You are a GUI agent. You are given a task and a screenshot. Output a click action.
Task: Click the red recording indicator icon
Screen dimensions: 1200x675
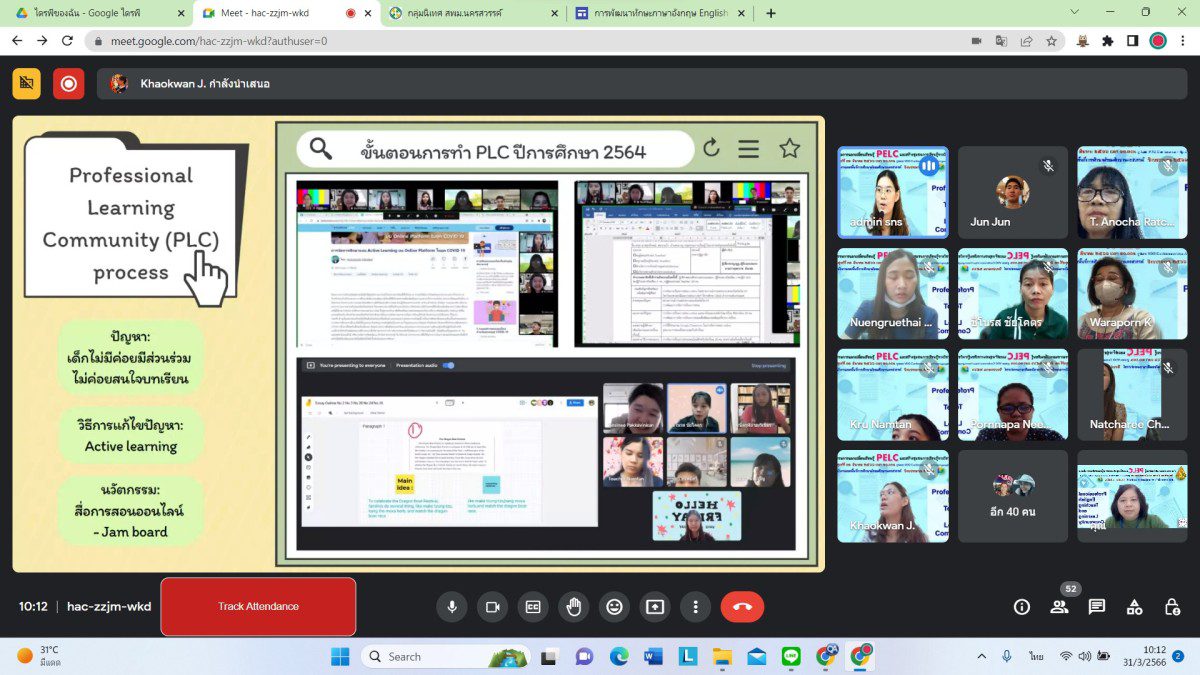click(69, 84)
